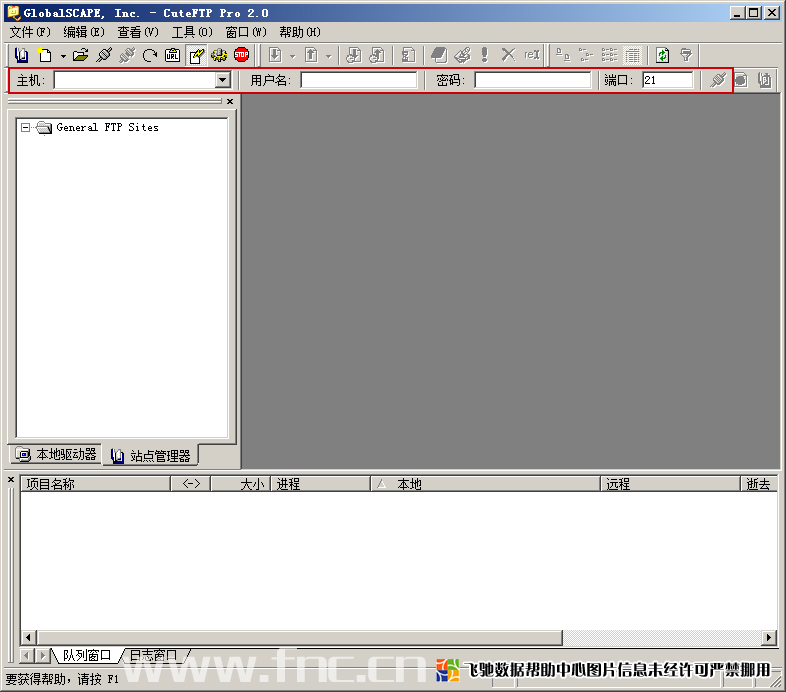Click the connection settings icon after Quick Connect plug

(741, 80)
